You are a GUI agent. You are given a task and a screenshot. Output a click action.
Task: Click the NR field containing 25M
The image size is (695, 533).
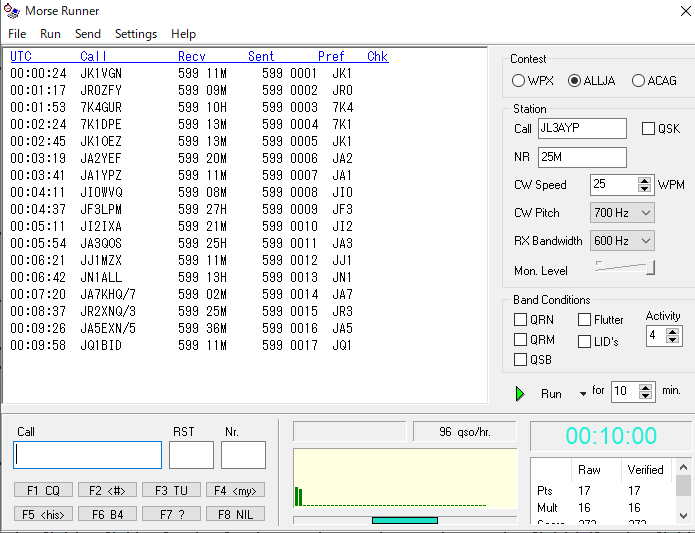point(582,157)
